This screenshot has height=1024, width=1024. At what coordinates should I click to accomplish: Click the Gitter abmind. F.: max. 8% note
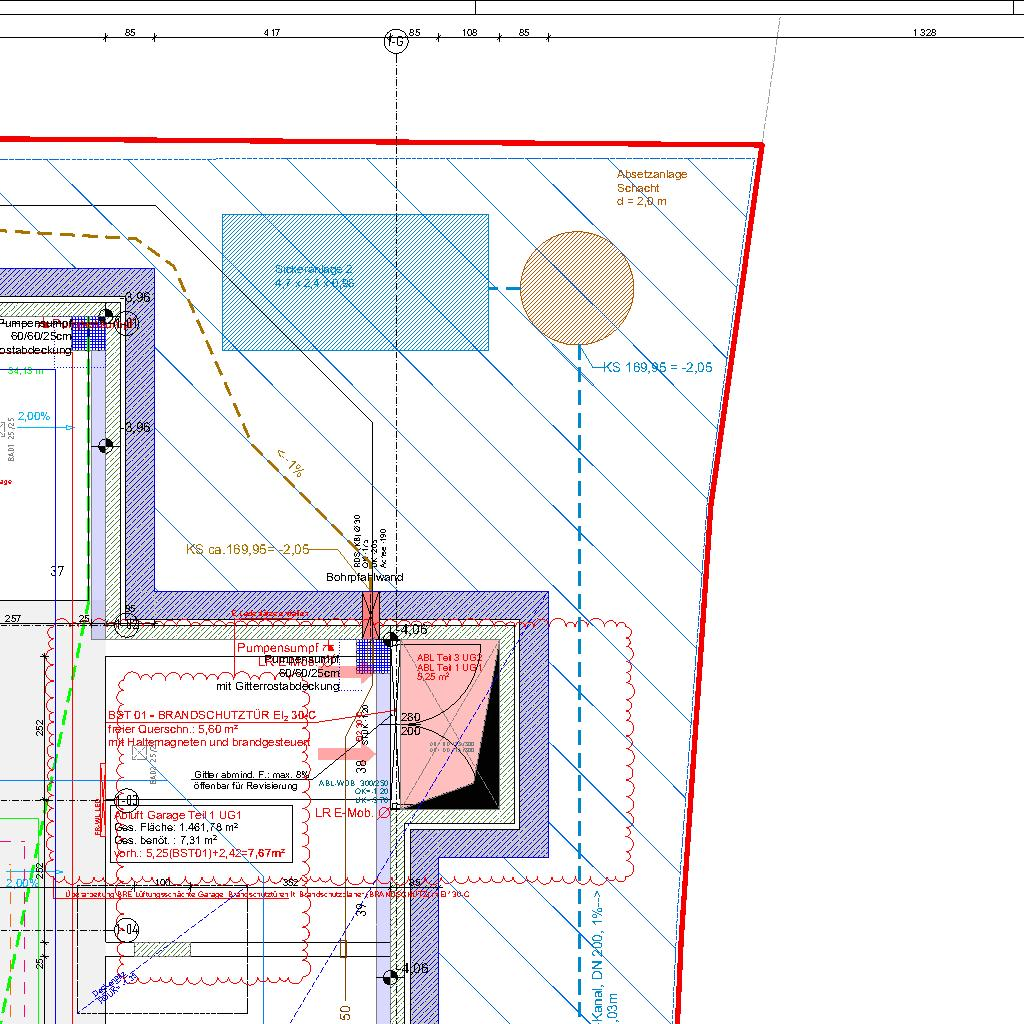251,775
